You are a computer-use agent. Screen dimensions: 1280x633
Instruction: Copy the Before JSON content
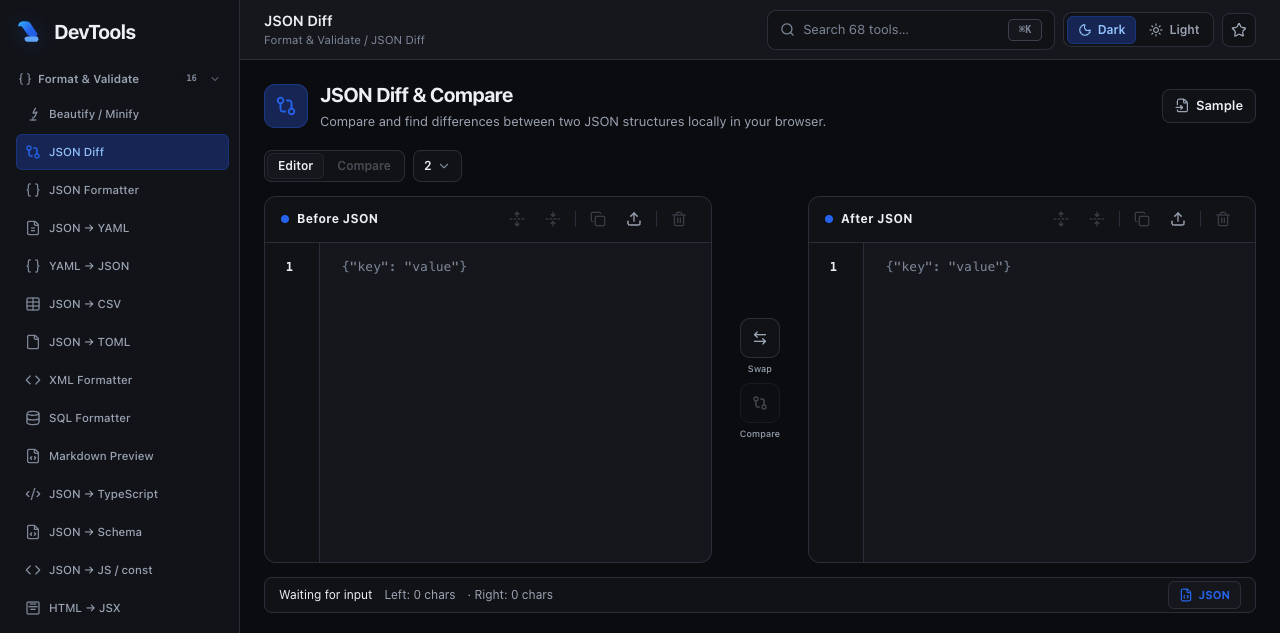tap(598, 219)
